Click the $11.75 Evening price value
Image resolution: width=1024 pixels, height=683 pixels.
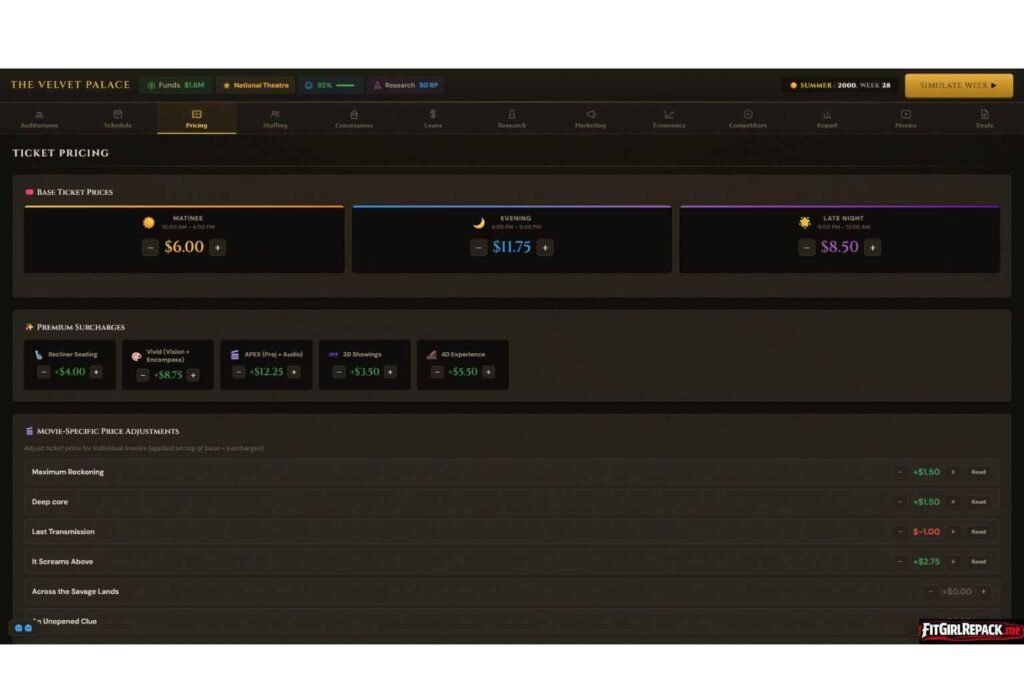(511, 247)
